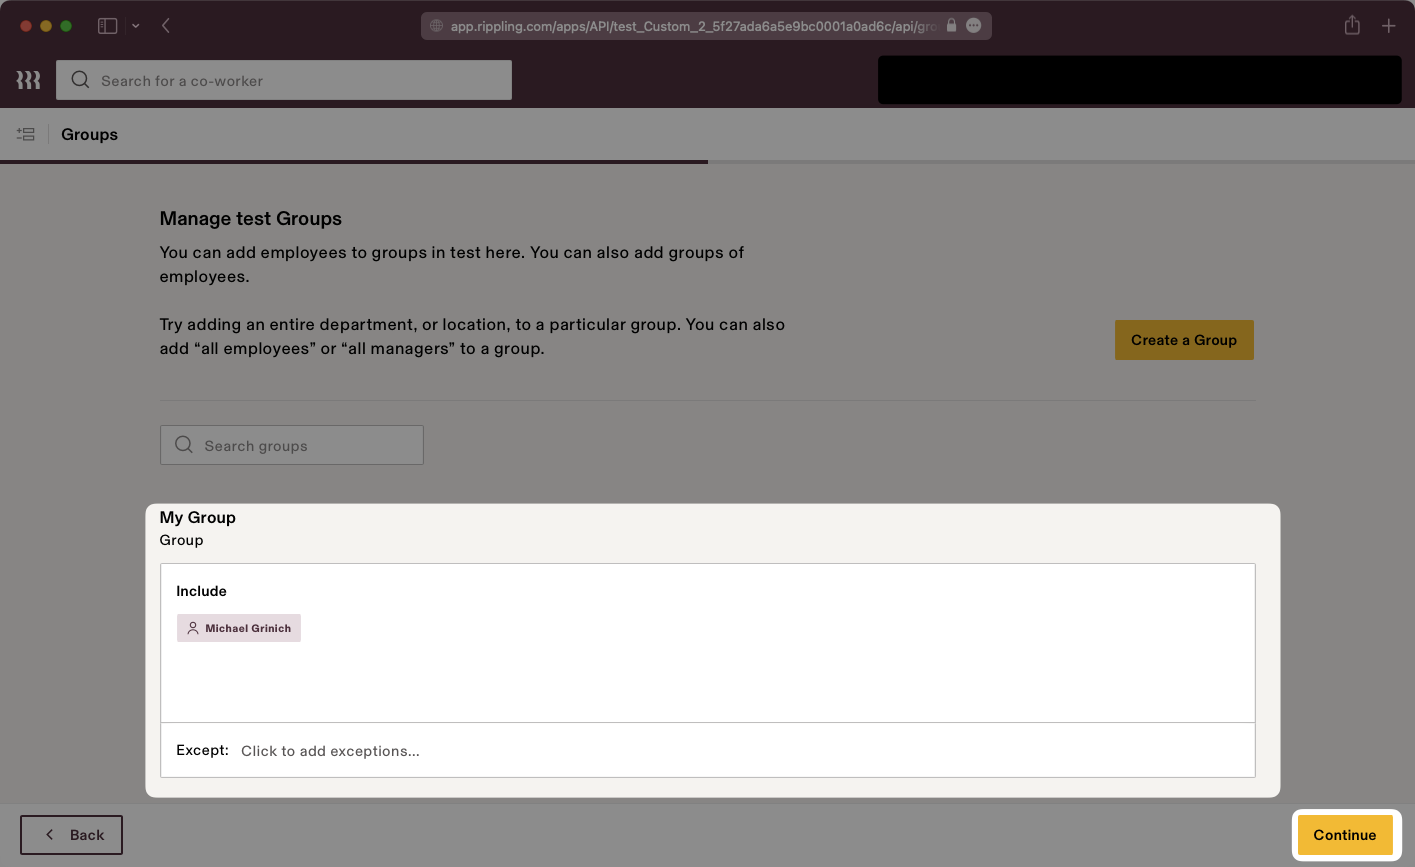The width and height of the screenshot is (1415, 867).
Task: Click the groups list icon beside the Groups title
Action: point(26,134)
